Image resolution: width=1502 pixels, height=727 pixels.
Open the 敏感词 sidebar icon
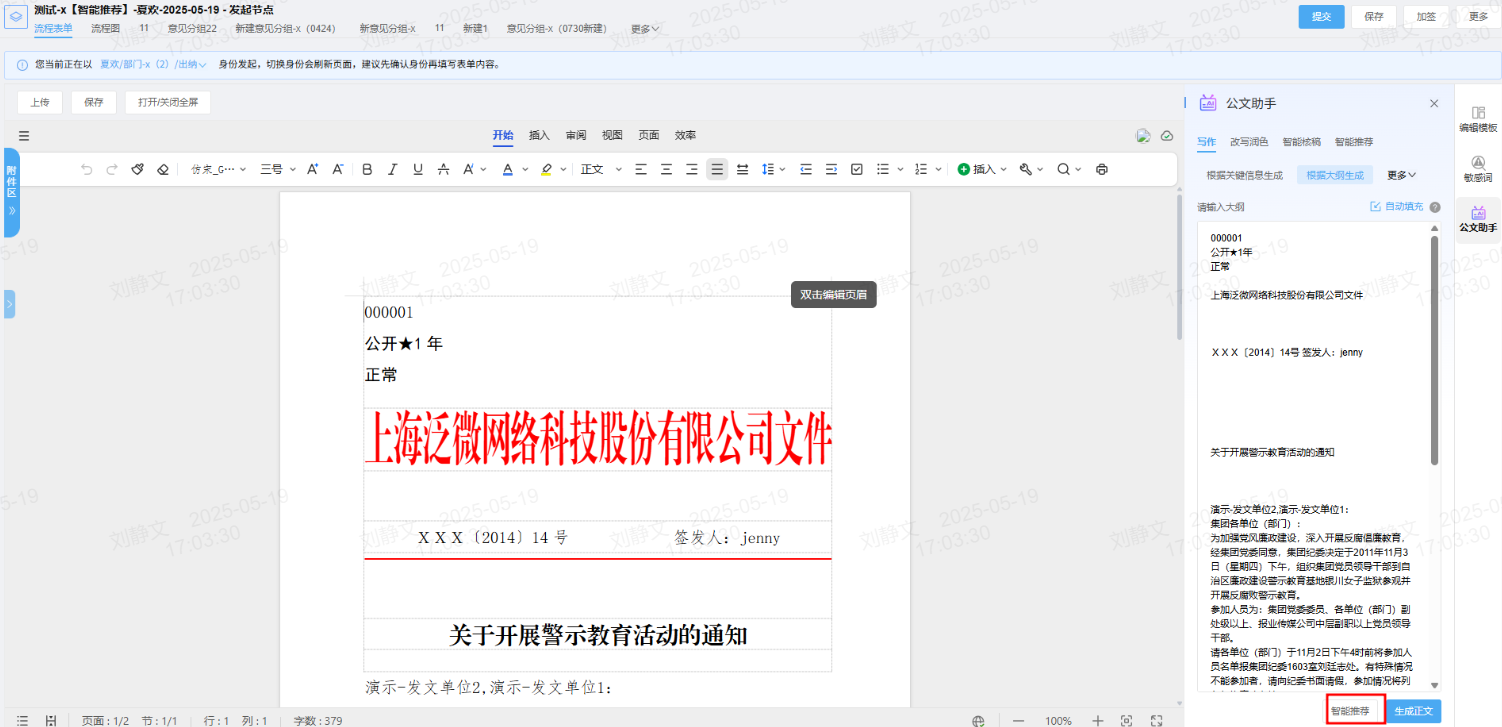coord(1478,168)
